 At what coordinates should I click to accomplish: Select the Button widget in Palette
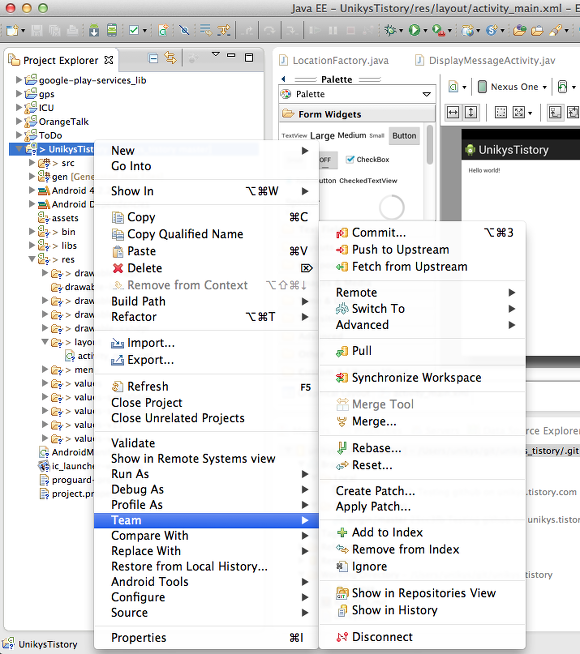point(404,136)
